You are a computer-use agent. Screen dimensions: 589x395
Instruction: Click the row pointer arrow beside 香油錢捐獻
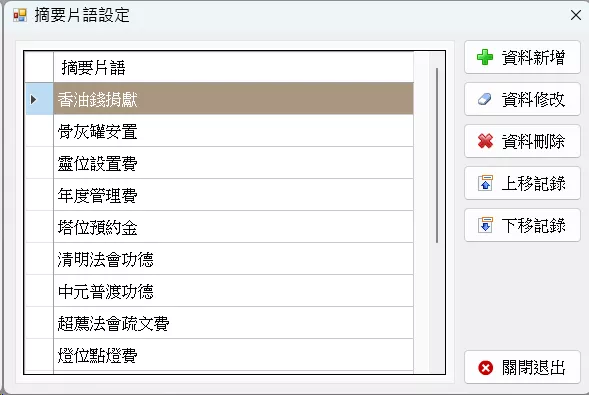[x=33, y=100]
